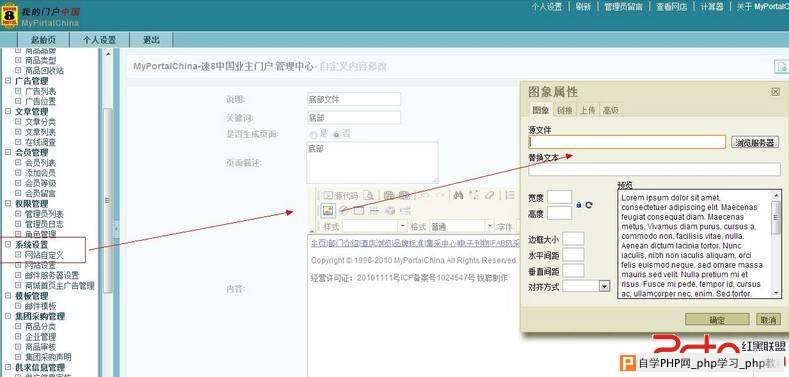Click the 页面描述 textarea
Viewport: 789px width, 377px height.
tap(372, 163)
